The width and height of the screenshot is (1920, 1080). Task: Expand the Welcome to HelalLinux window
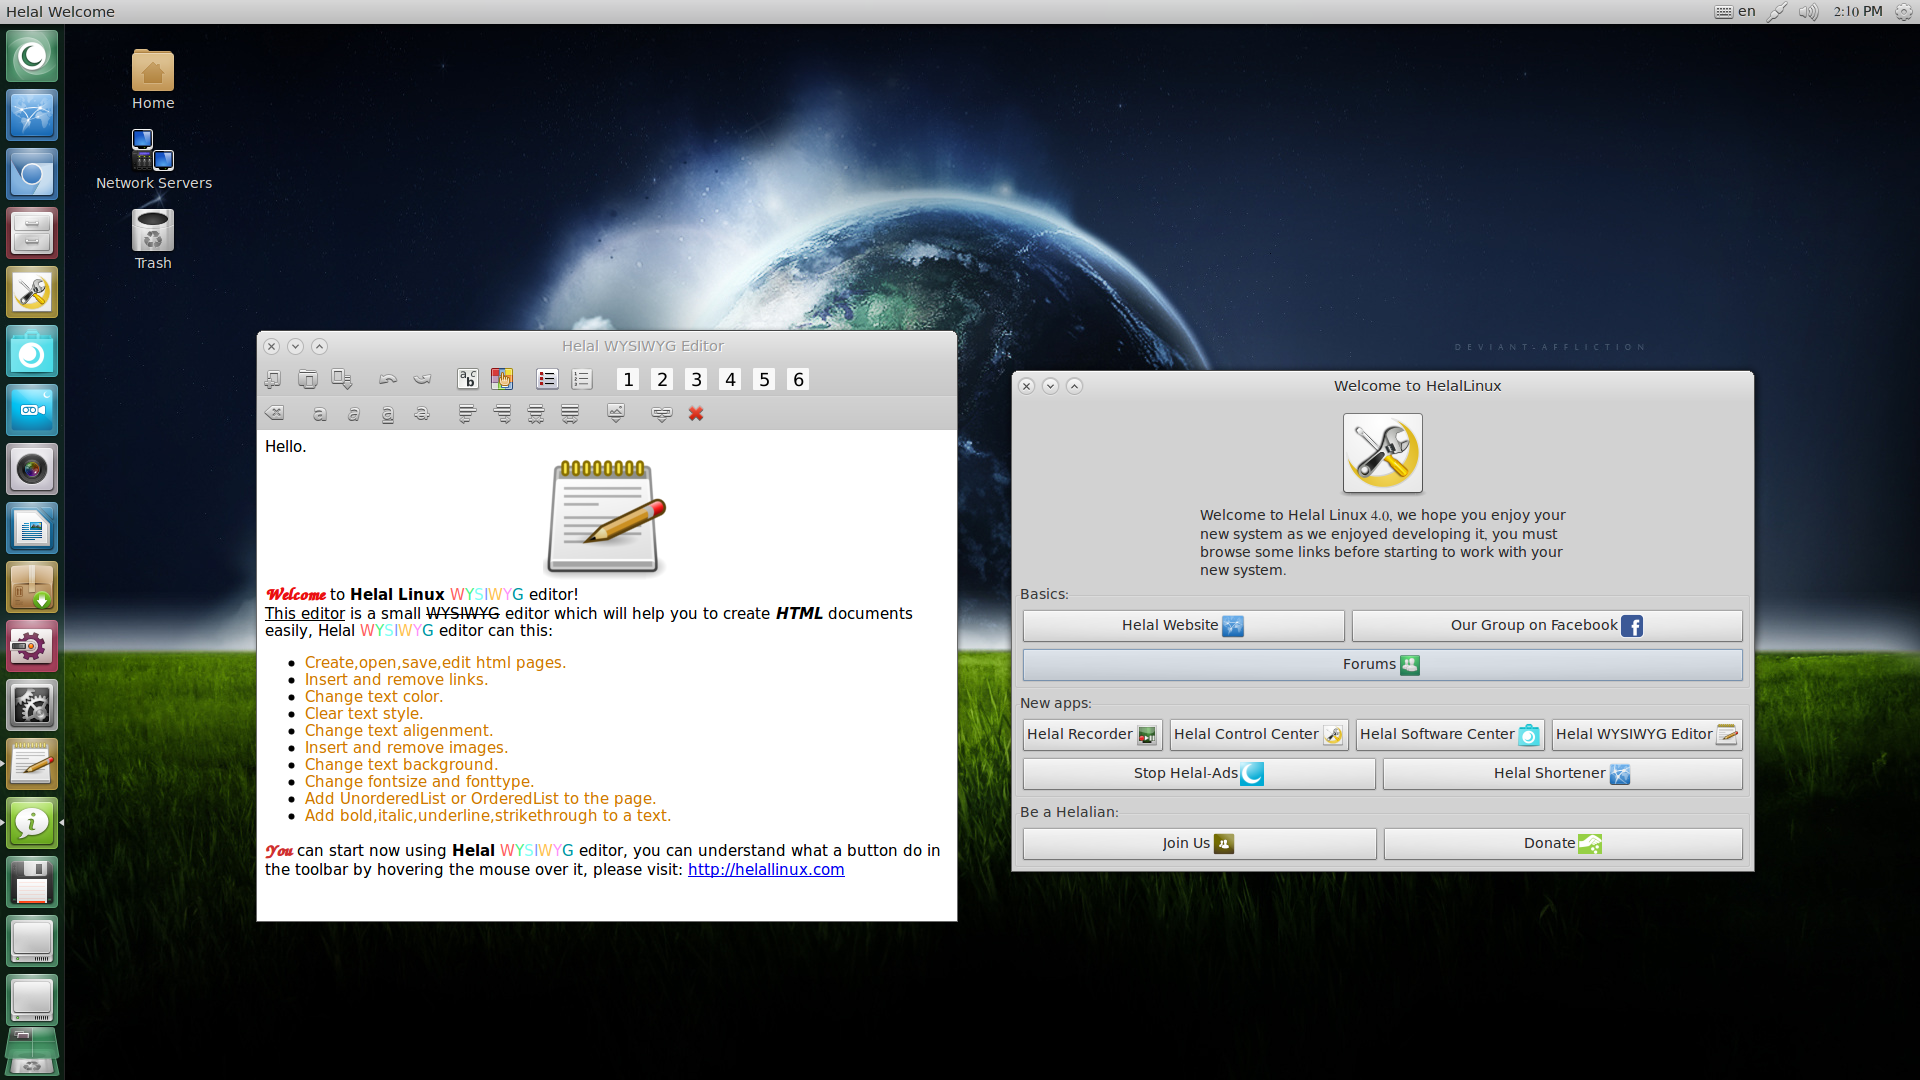[1075, 385]
